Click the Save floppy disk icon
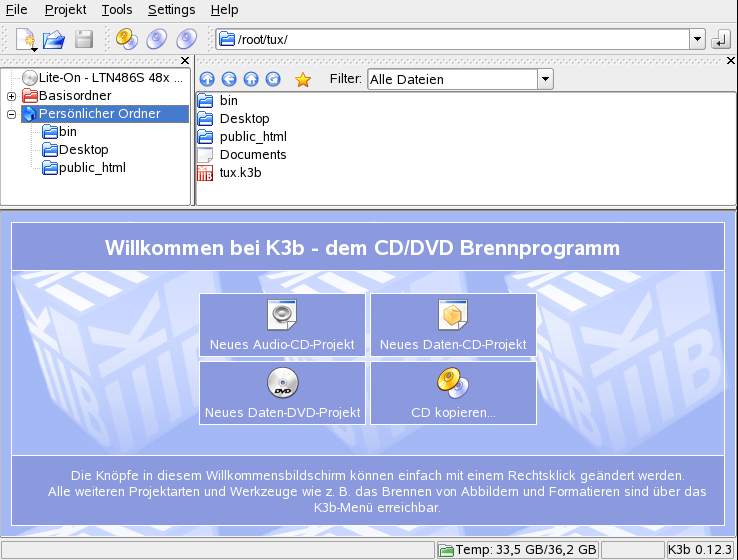Screen dimensions: 738x560 (84, 40)
